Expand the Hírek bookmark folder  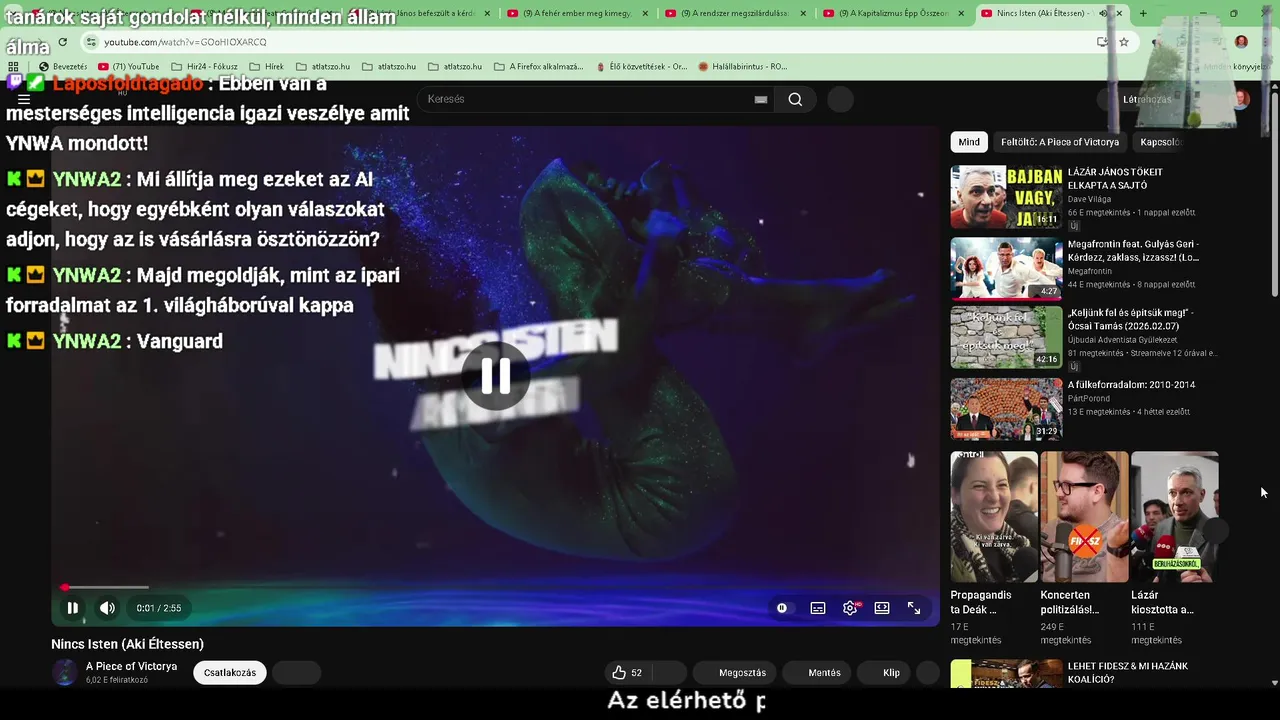266,67
